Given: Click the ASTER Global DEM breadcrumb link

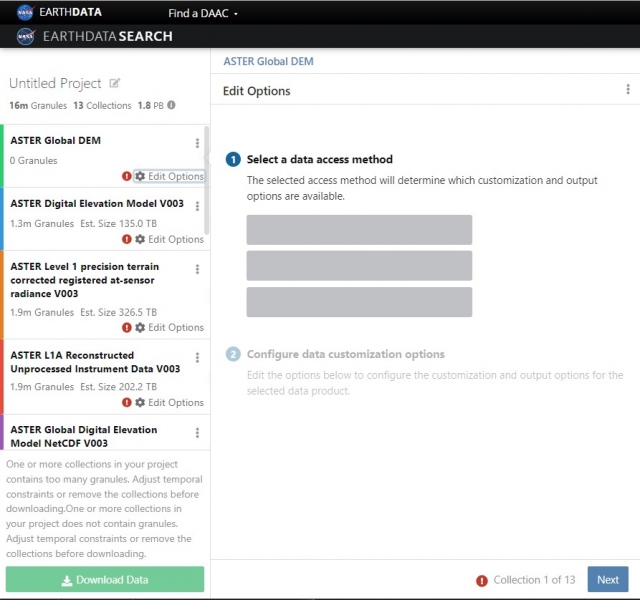Looking at the screenshot, I should pos(268,61).
